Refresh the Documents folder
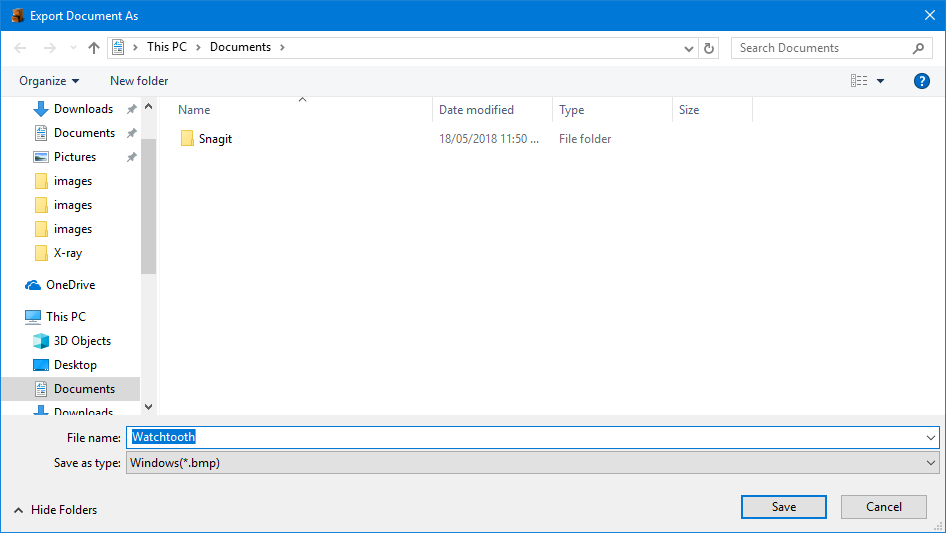The height and width of the screenshot is (533, 946). coord(709,48)
